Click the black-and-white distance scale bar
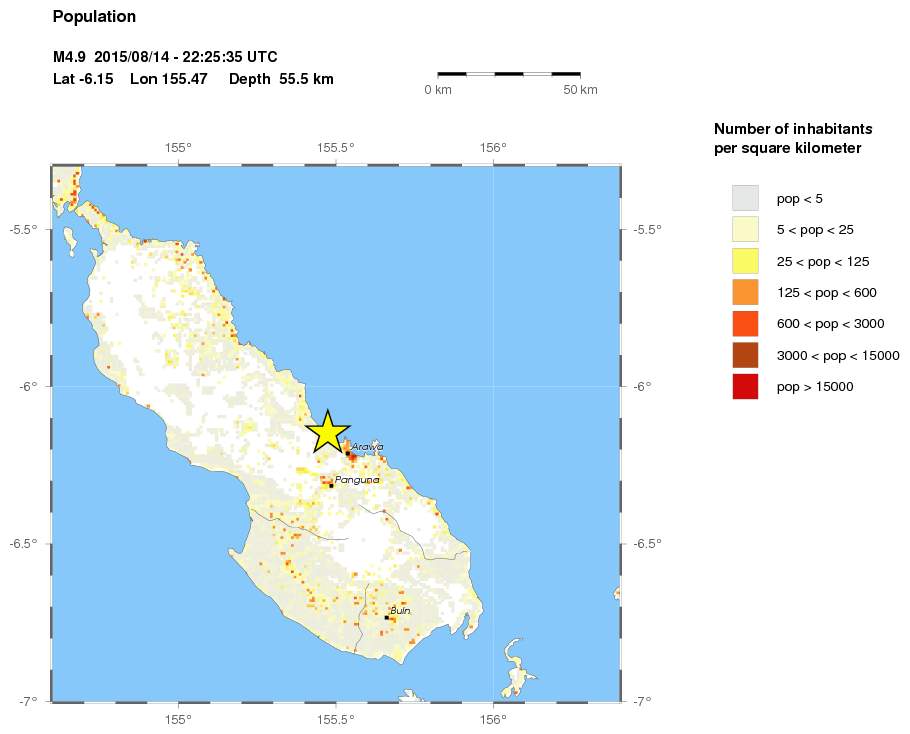Screen dimensions: 910x734 point(509,74)
